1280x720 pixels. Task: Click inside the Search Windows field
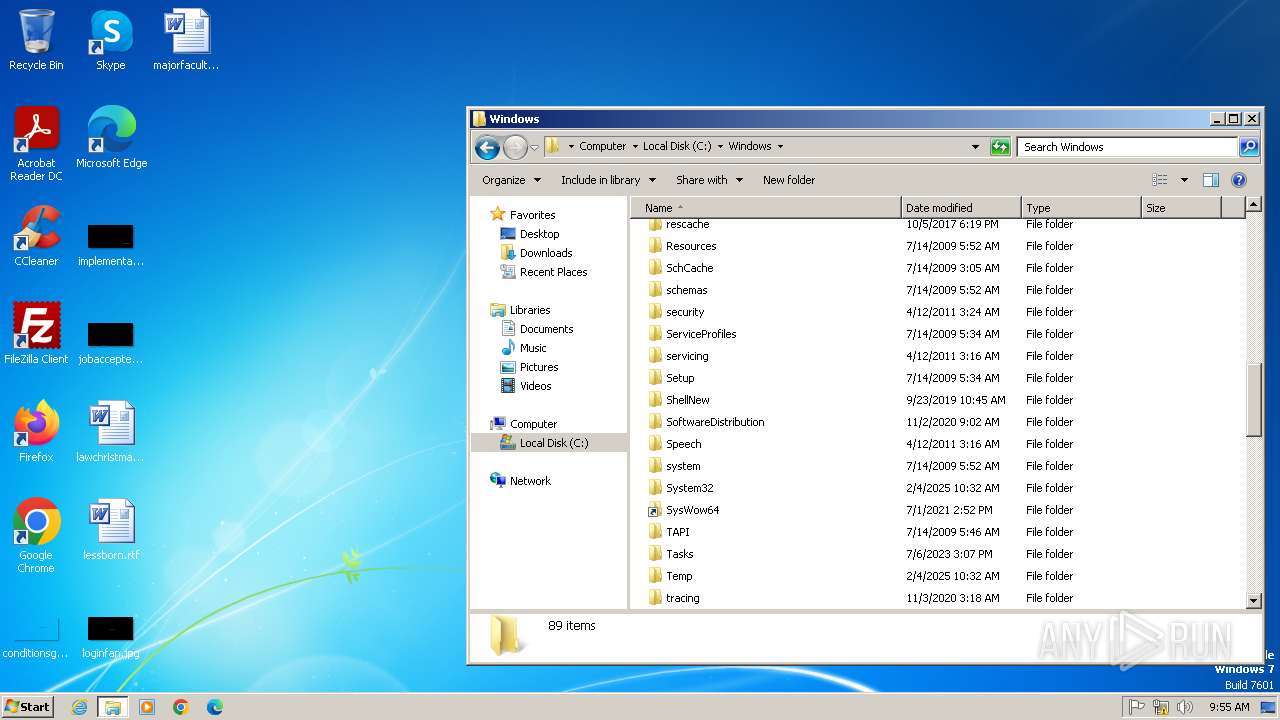pyautogui.click(x=1127, y=147)
